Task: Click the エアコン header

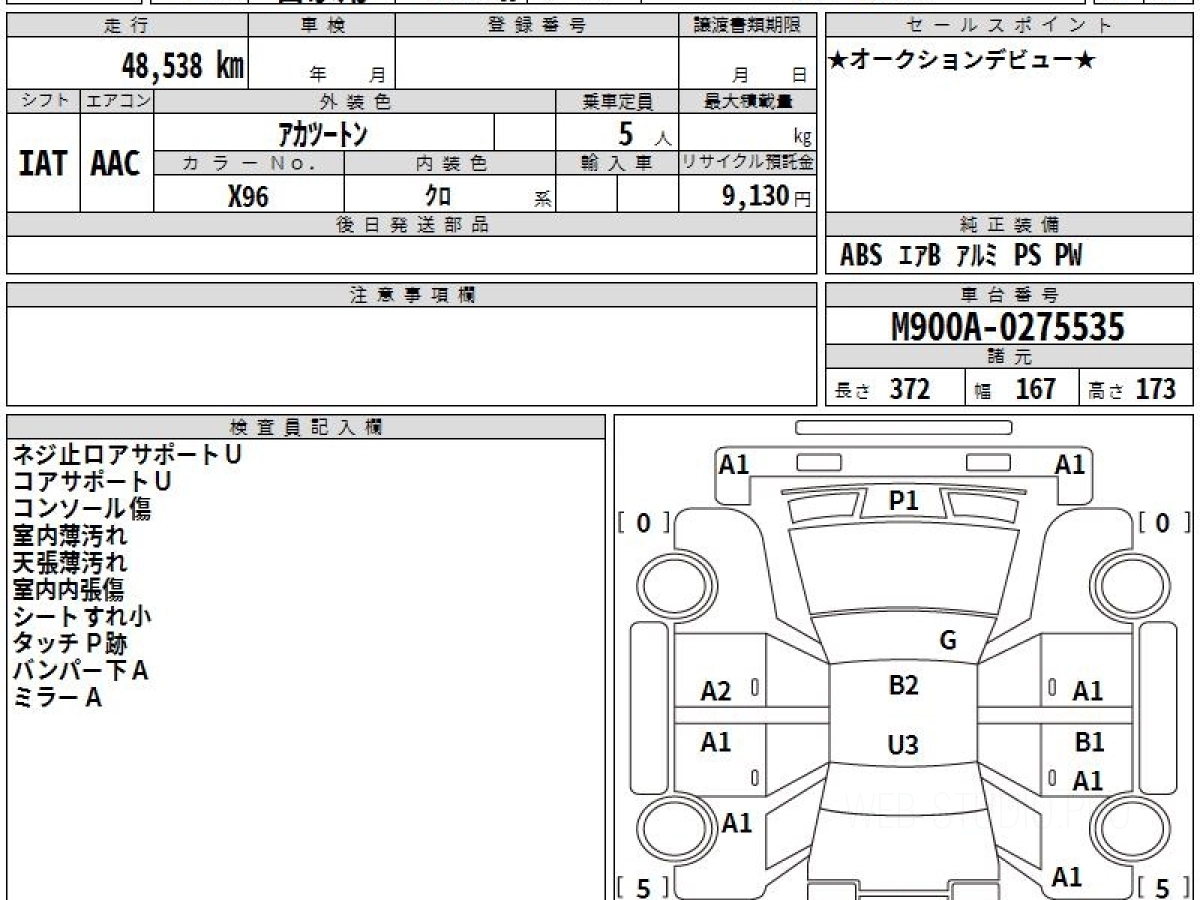Action: 117,101
